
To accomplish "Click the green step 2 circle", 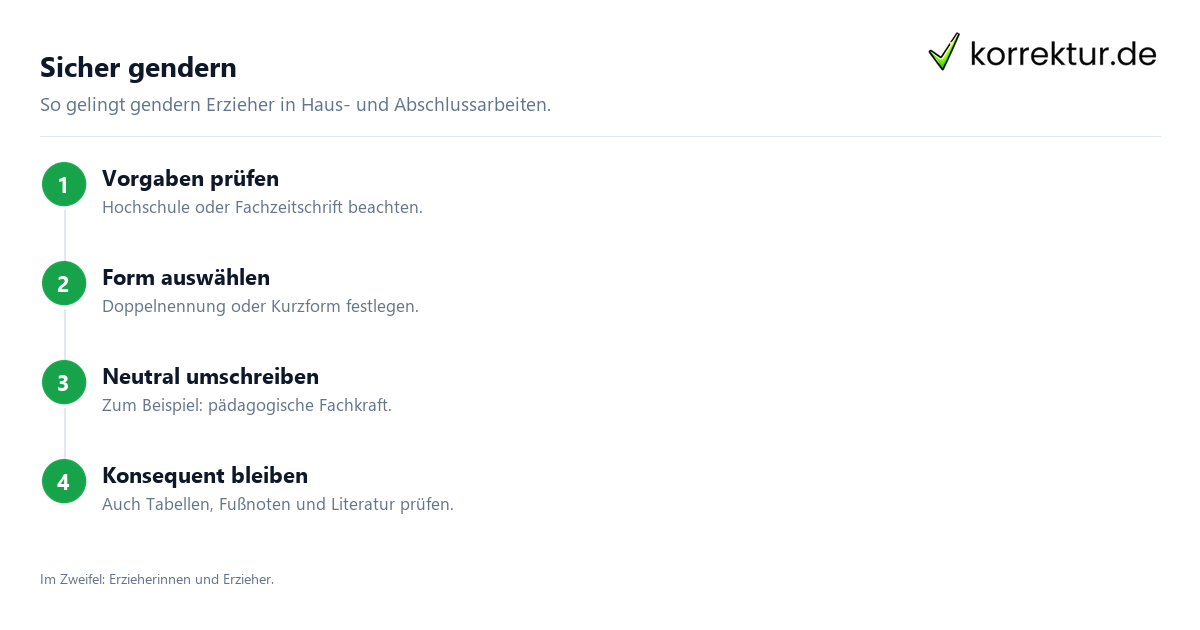I will coord(64,283).
